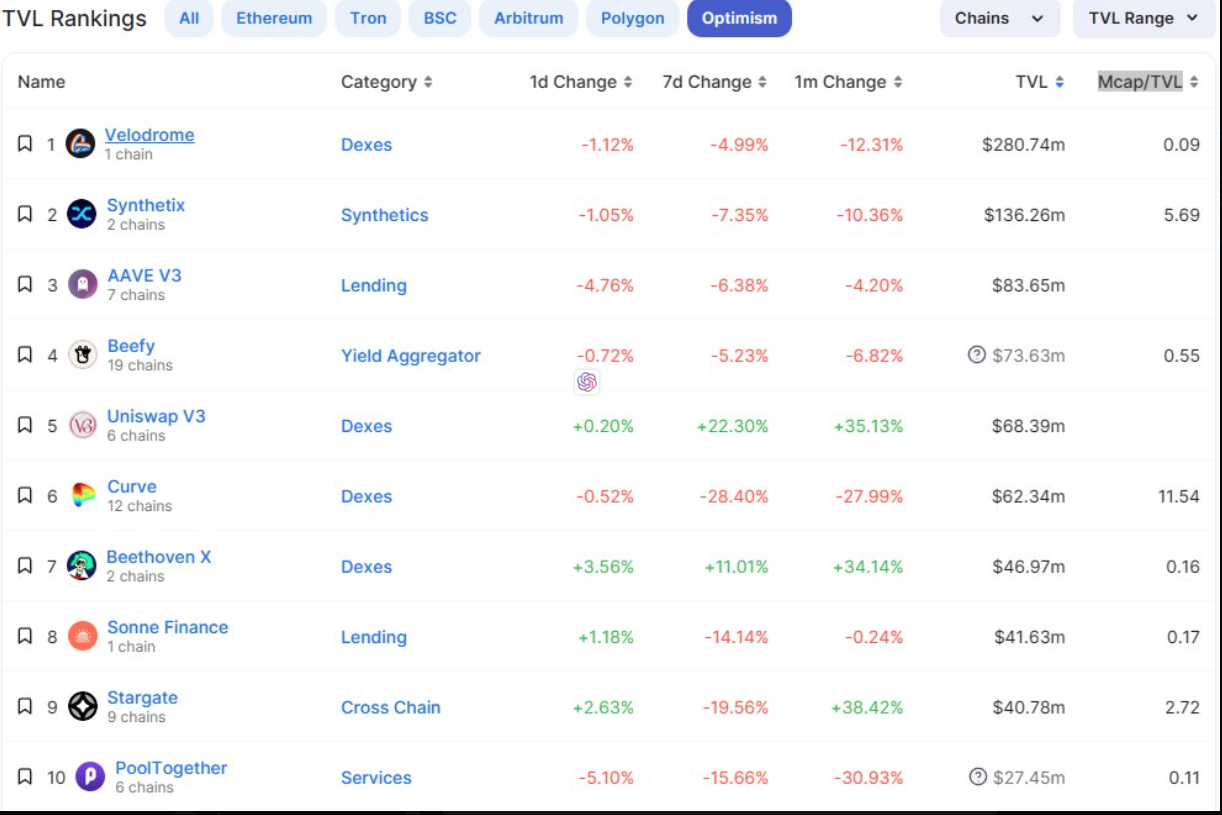Select the All chain filter tab
Image resolution: width=1222 pixels, height=815 pixels.
[189, 18]
